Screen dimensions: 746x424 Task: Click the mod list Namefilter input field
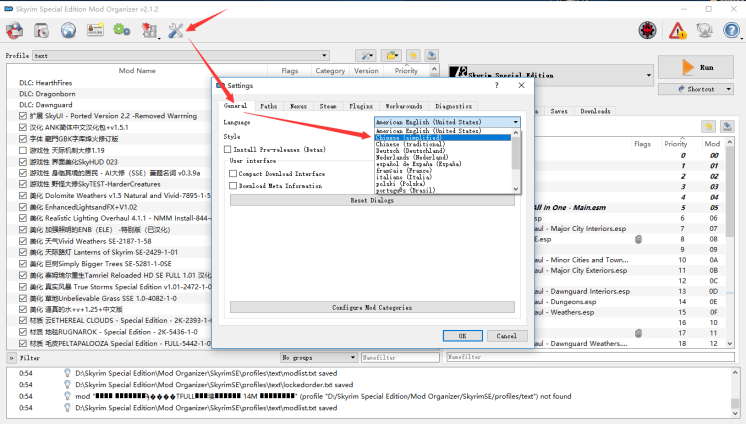coord(400,357)
